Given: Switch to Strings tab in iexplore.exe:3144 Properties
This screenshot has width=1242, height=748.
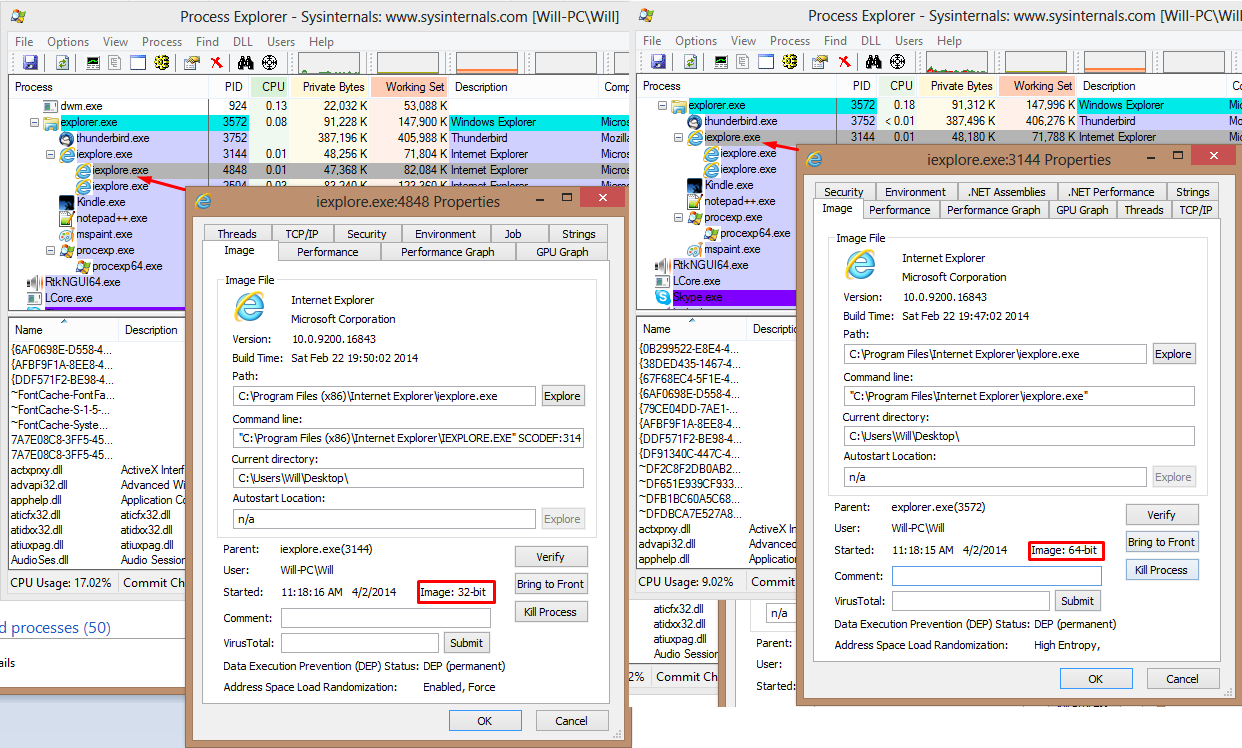Looking at the screenshot, I should click(x=1193, y=192).
